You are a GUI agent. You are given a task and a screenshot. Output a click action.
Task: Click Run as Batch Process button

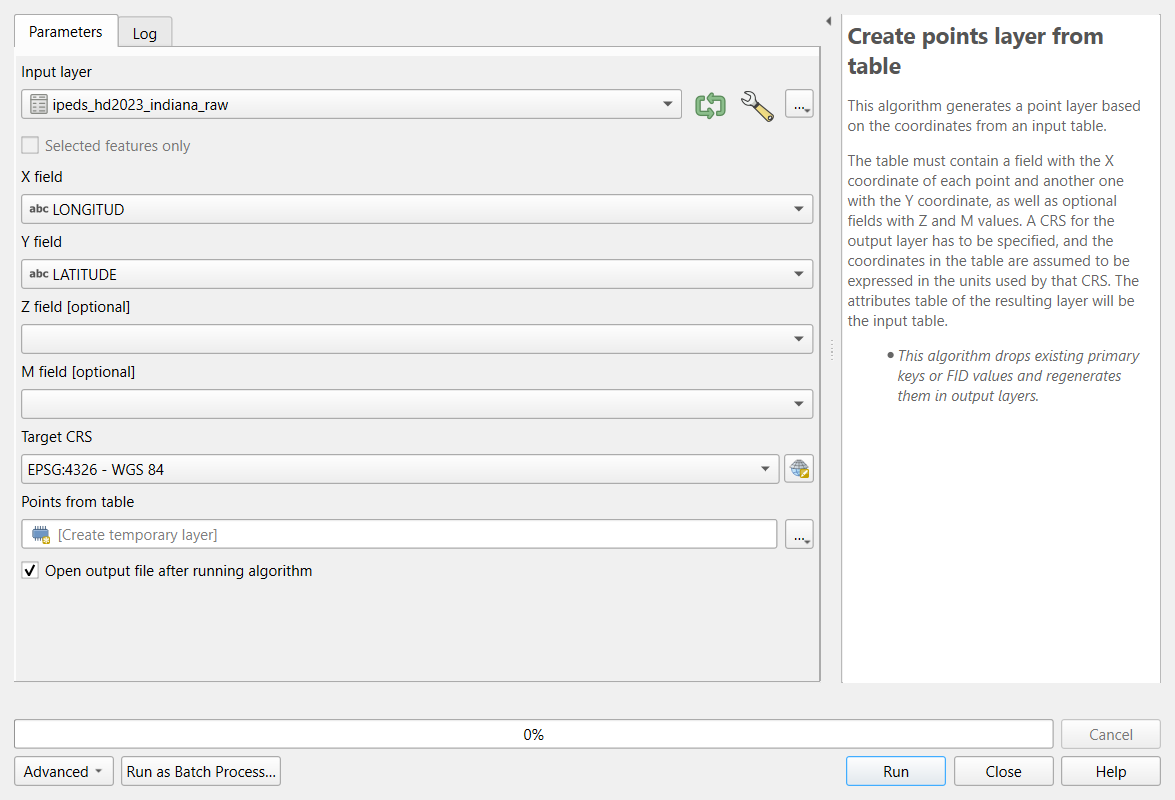201,772
